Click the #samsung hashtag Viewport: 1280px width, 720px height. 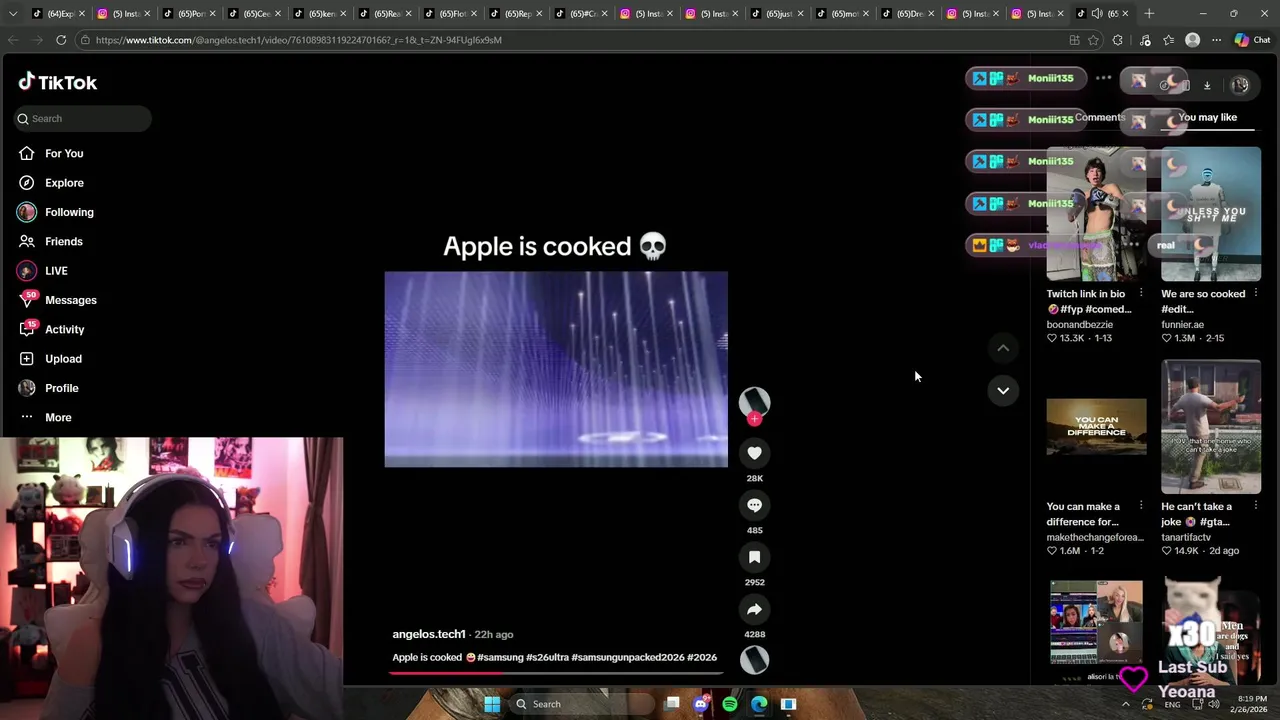coord(500,657)
